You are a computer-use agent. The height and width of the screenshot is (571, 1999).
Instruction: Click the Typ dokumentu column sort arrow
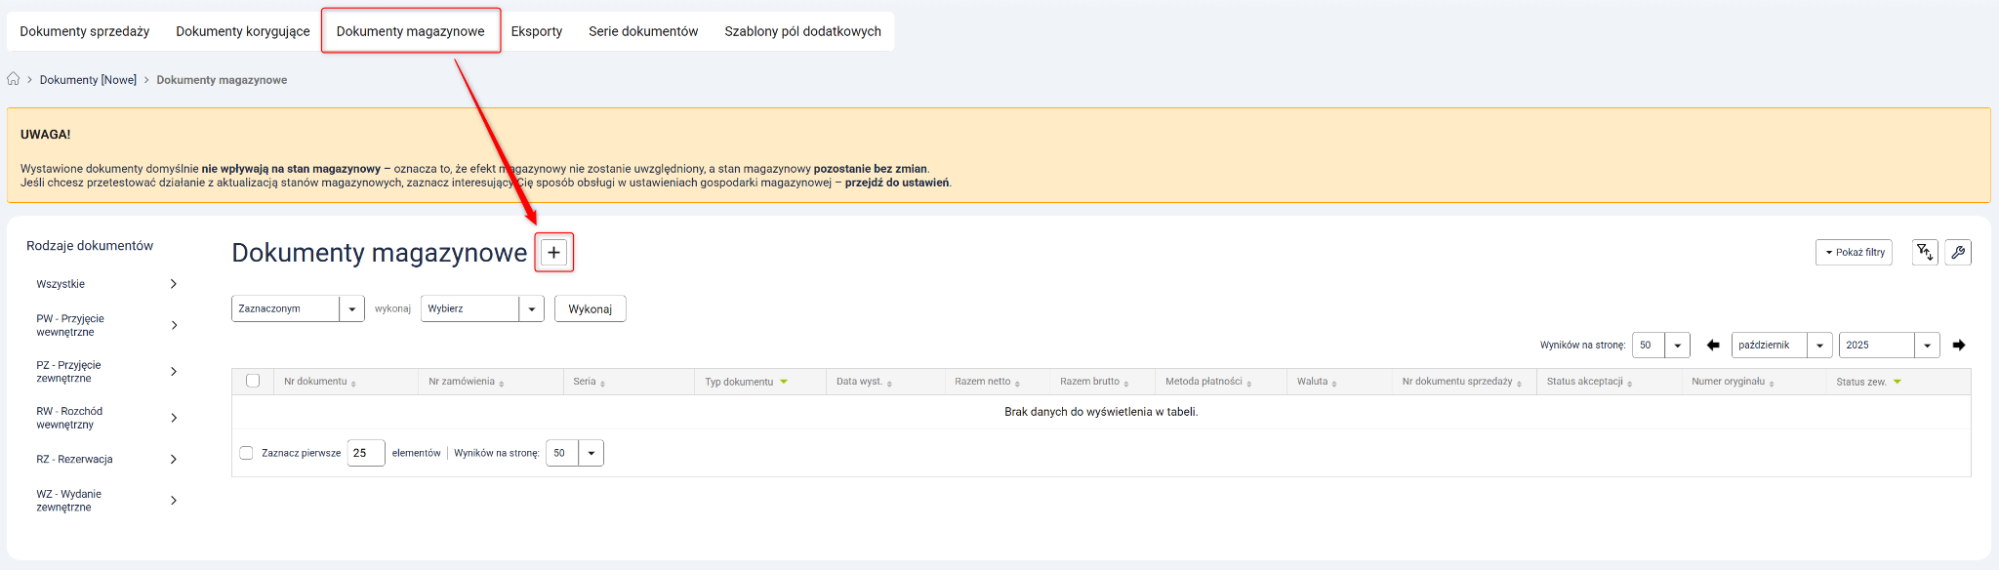[x=784, y=382]
